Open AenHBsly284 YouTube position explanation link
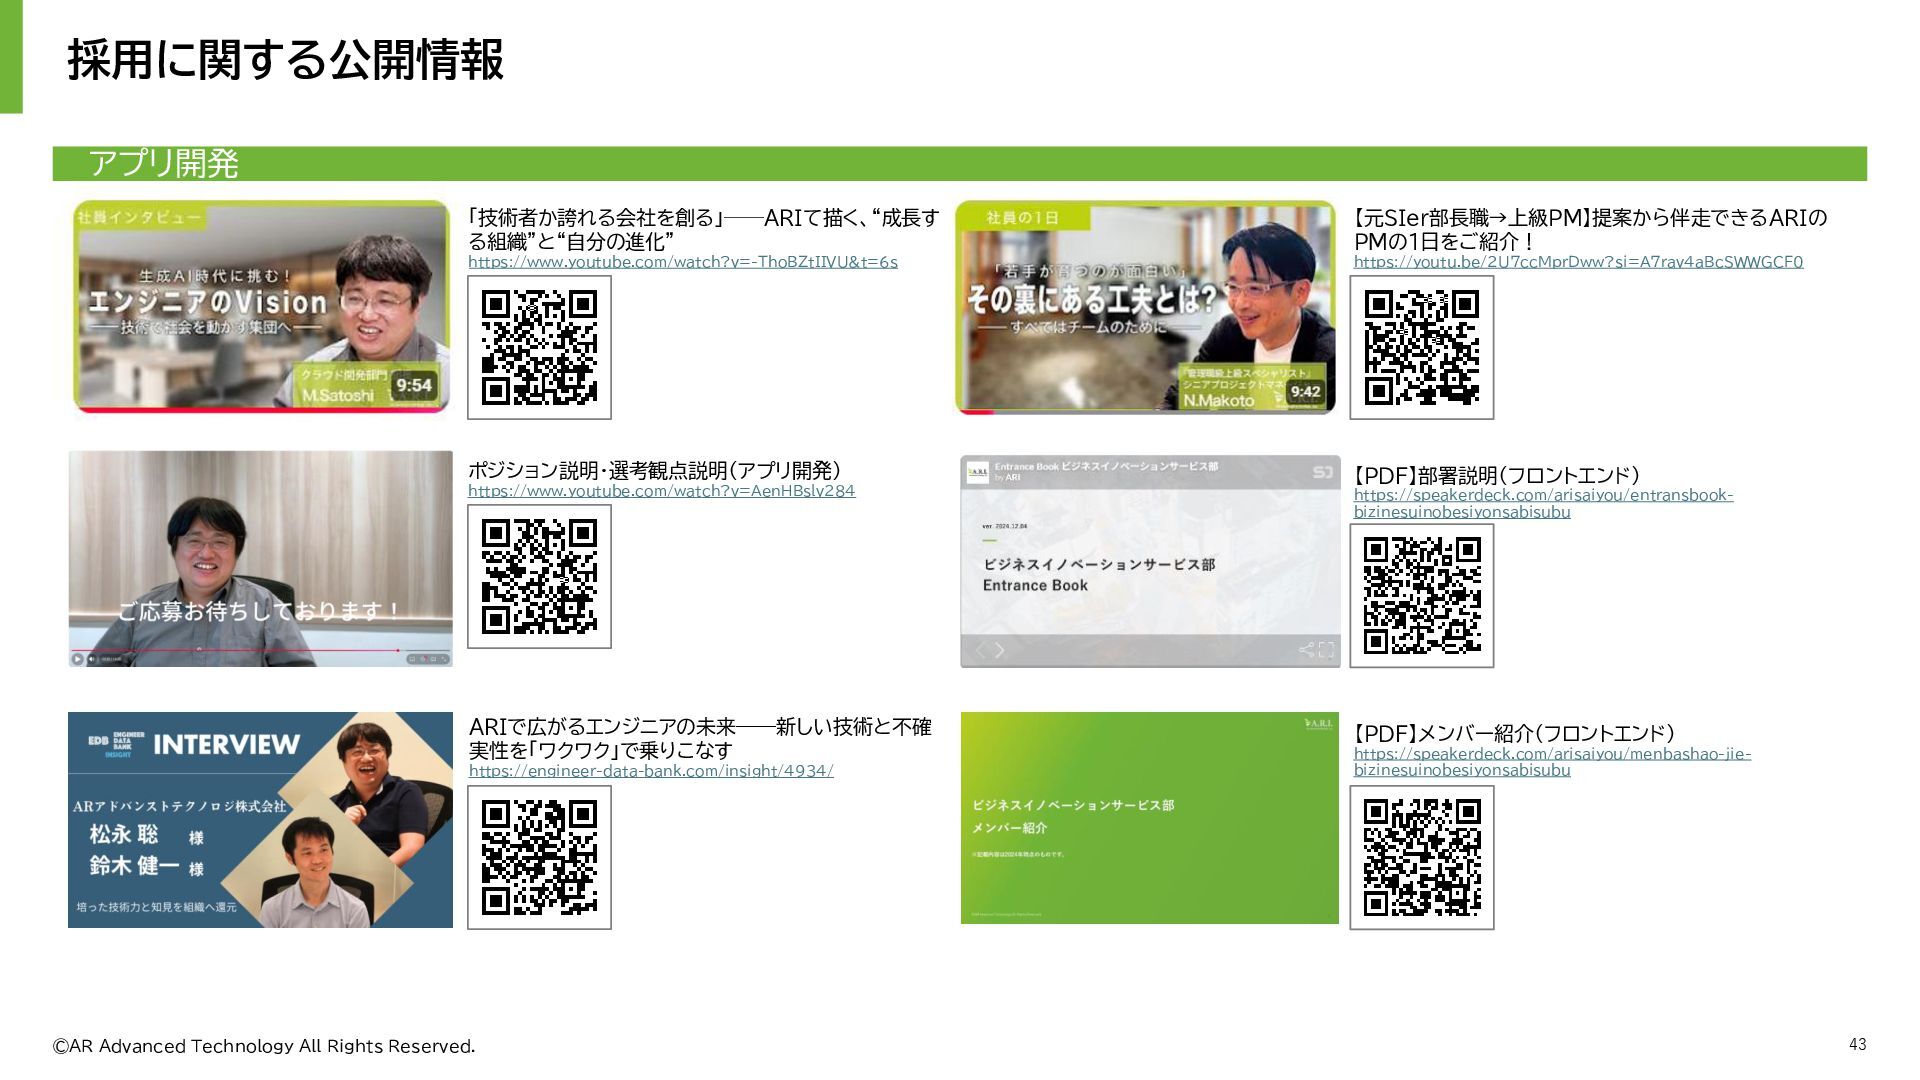The width and height of the screenshot is (1920, 1080). pyautogui.click(x=661, y=491)
